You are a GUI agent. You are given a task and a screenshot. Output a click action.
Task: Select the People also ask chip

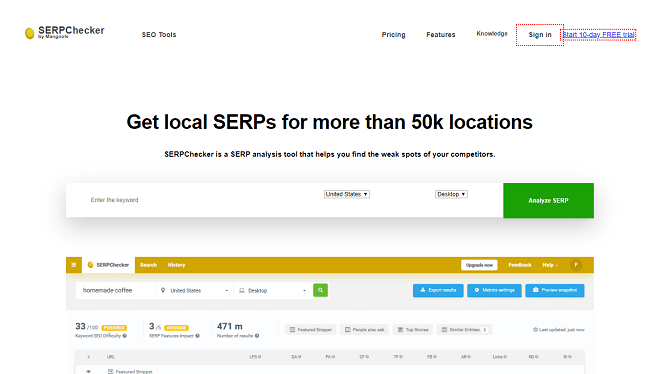364,330
